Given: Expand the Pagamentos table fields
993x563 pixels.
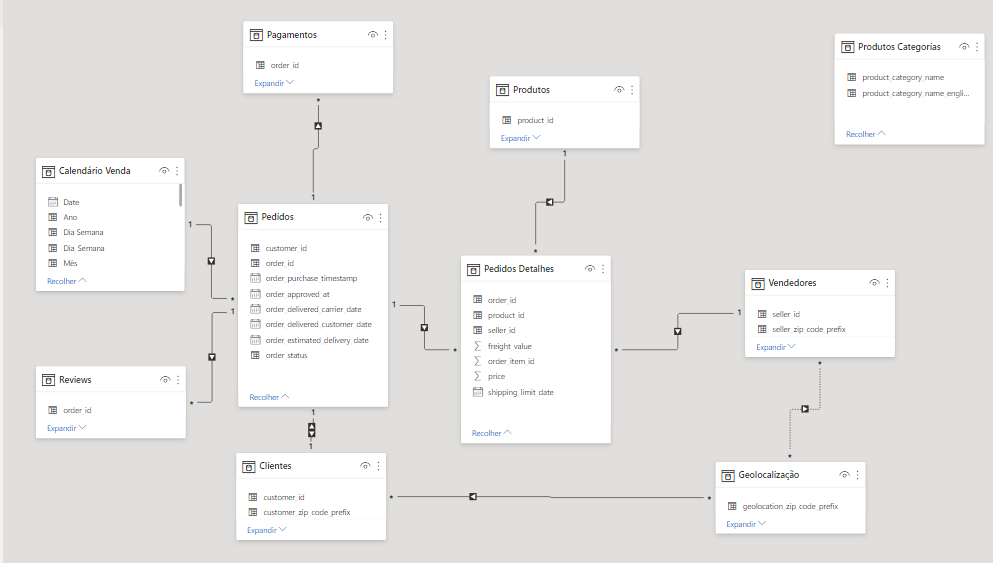Looking at the screenshot, I should pyautogui.click(x=274, y=83).
